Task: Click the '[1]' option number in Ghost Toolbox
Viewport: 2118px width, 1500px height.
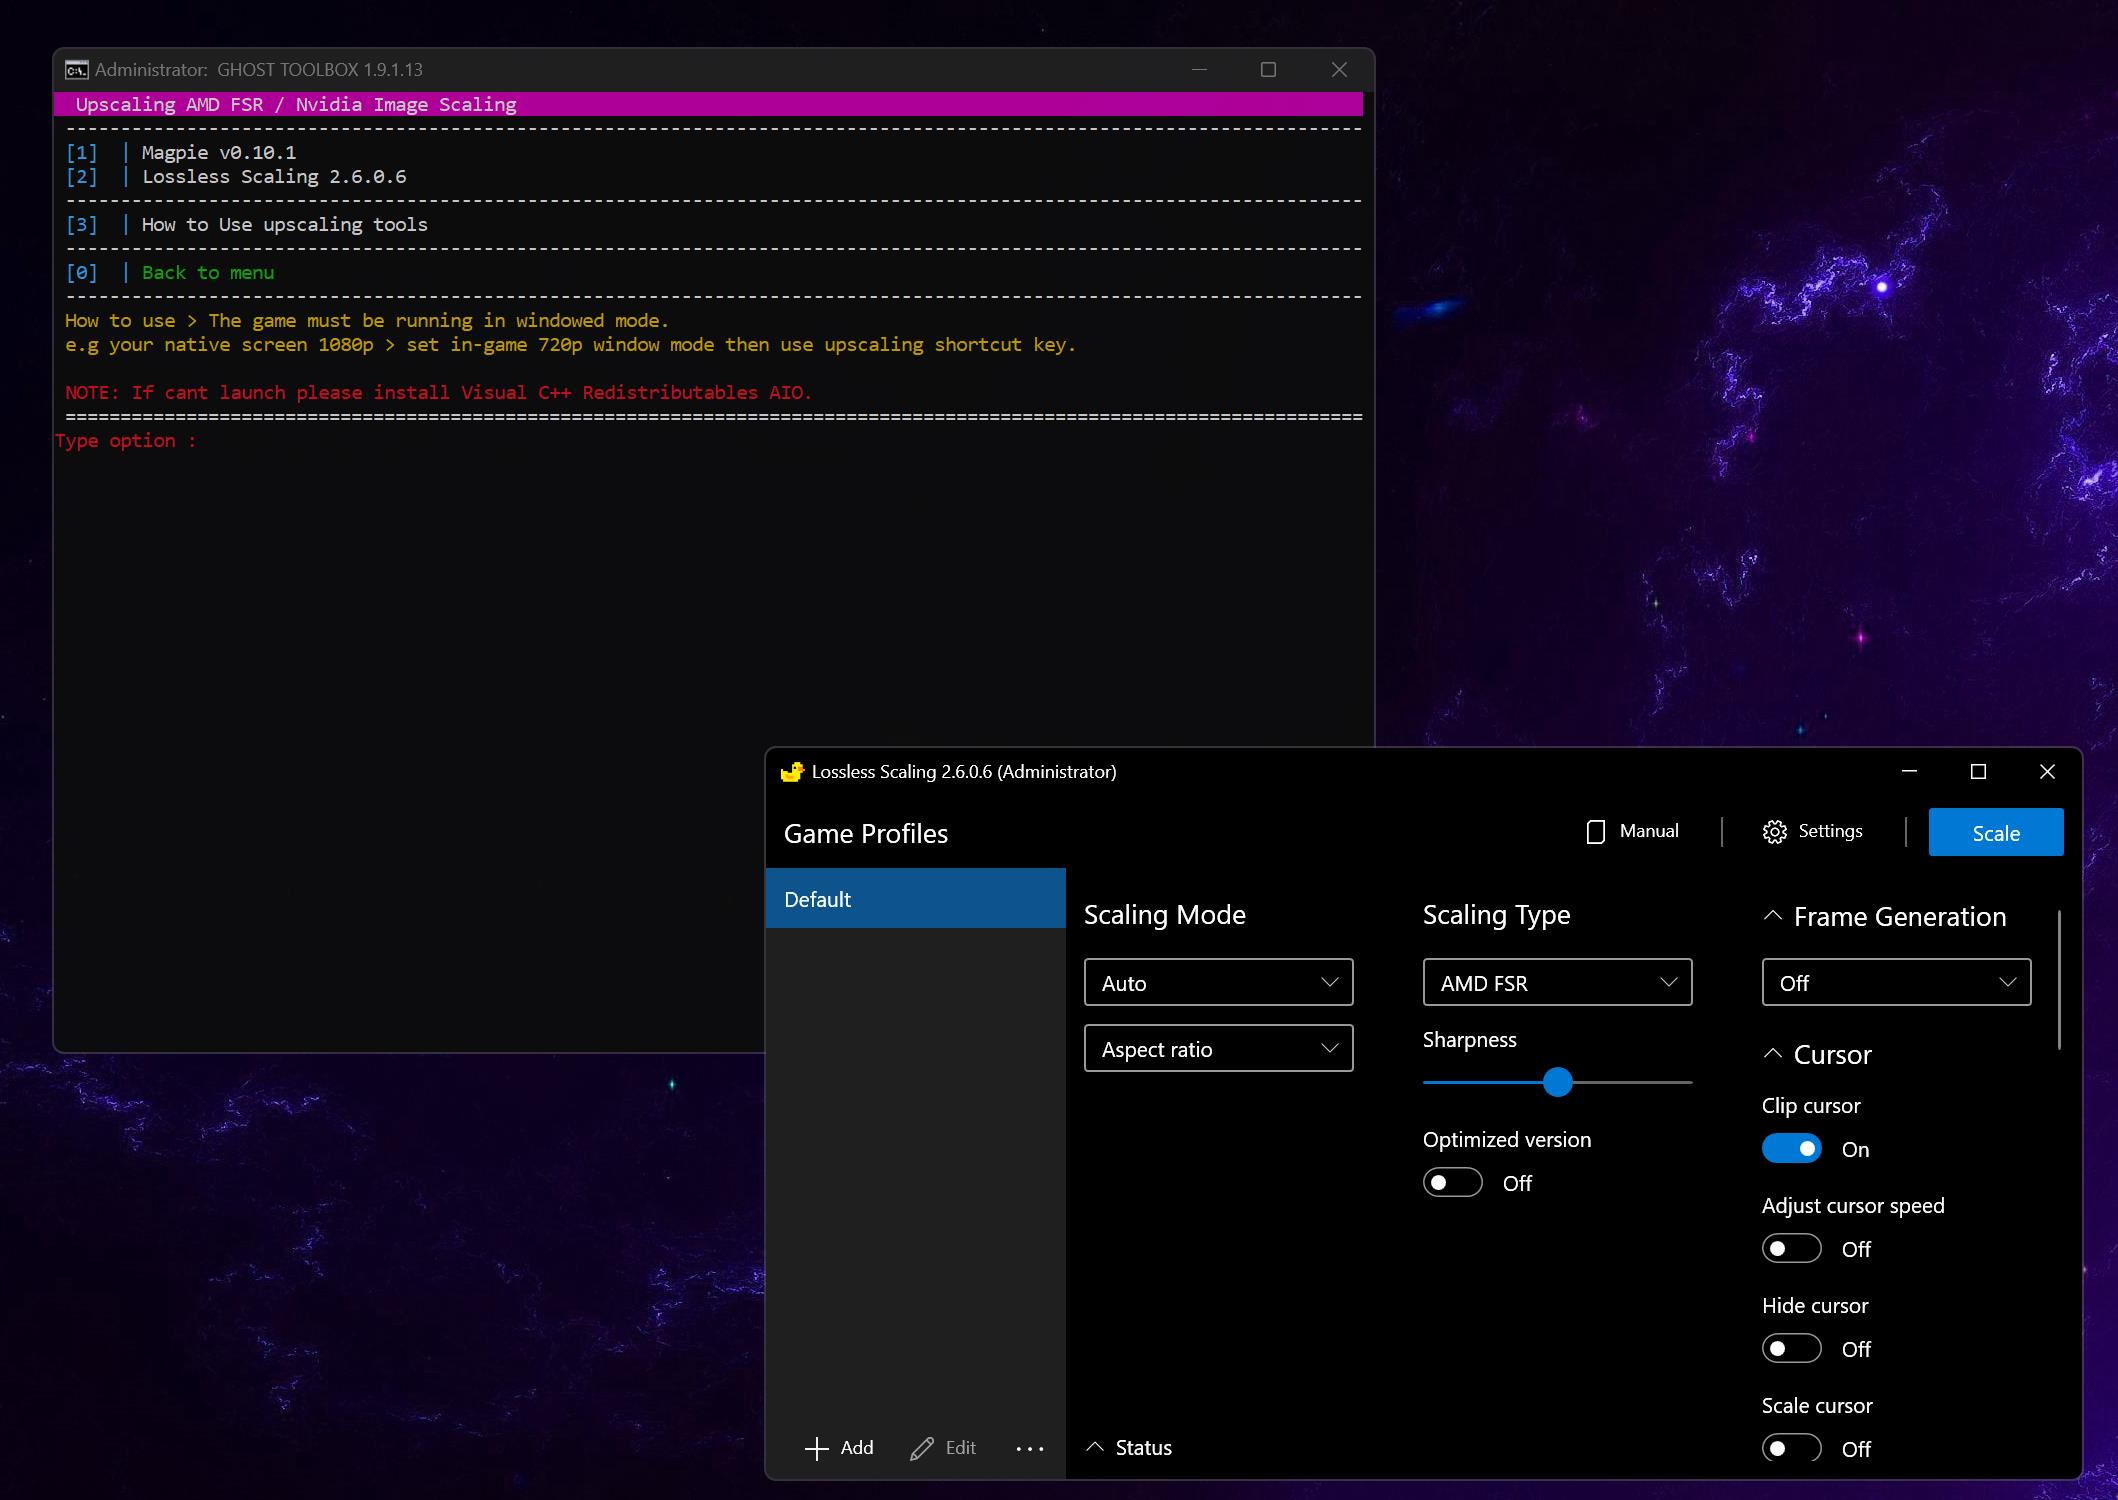Action: click(x=82, y=153)
